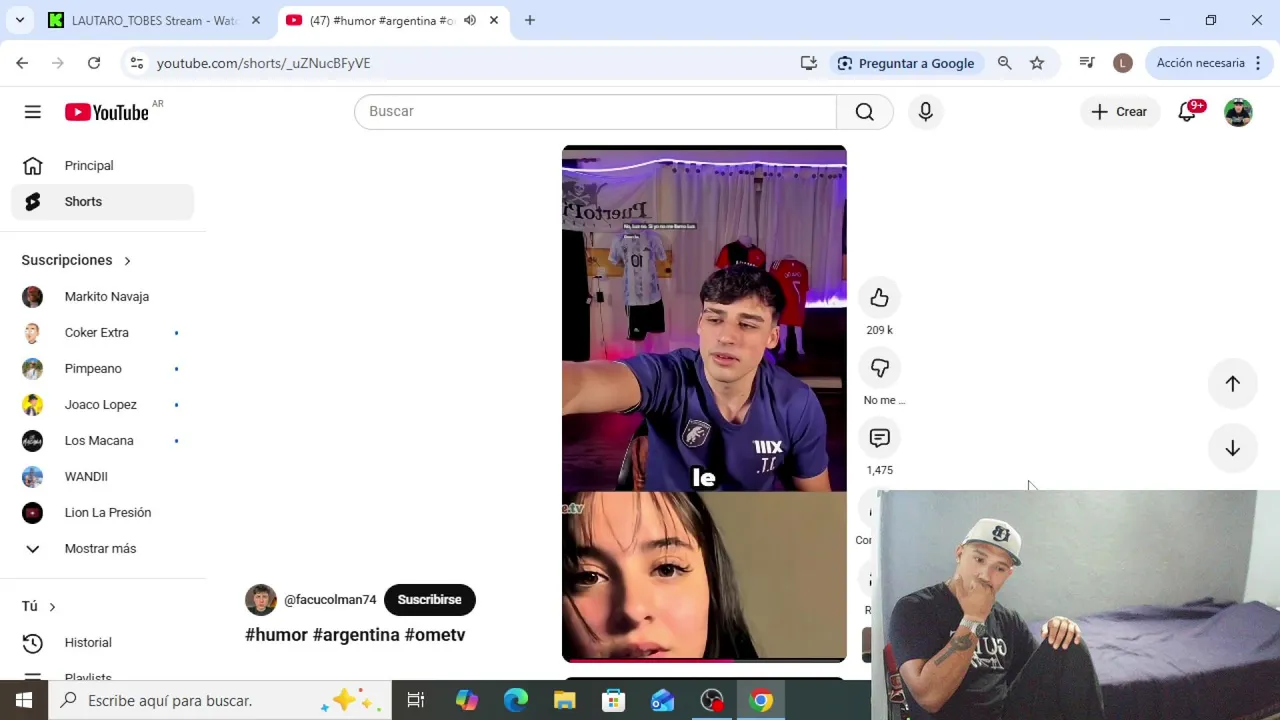This screenshot has height=720, width=1280.
Task: Switch to LAUTARO_TOBES Stream tab
Action: pyautogui.click(x=154, y=20)
